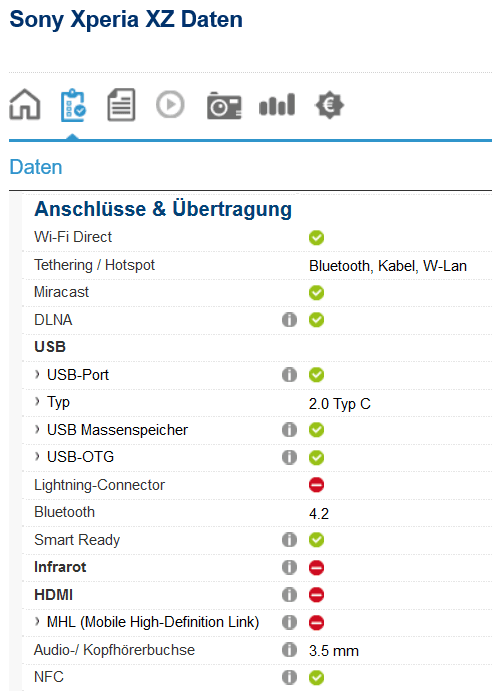492x691 pixels.
Task: Click the Daten section heading
Action: pos(36,167)
